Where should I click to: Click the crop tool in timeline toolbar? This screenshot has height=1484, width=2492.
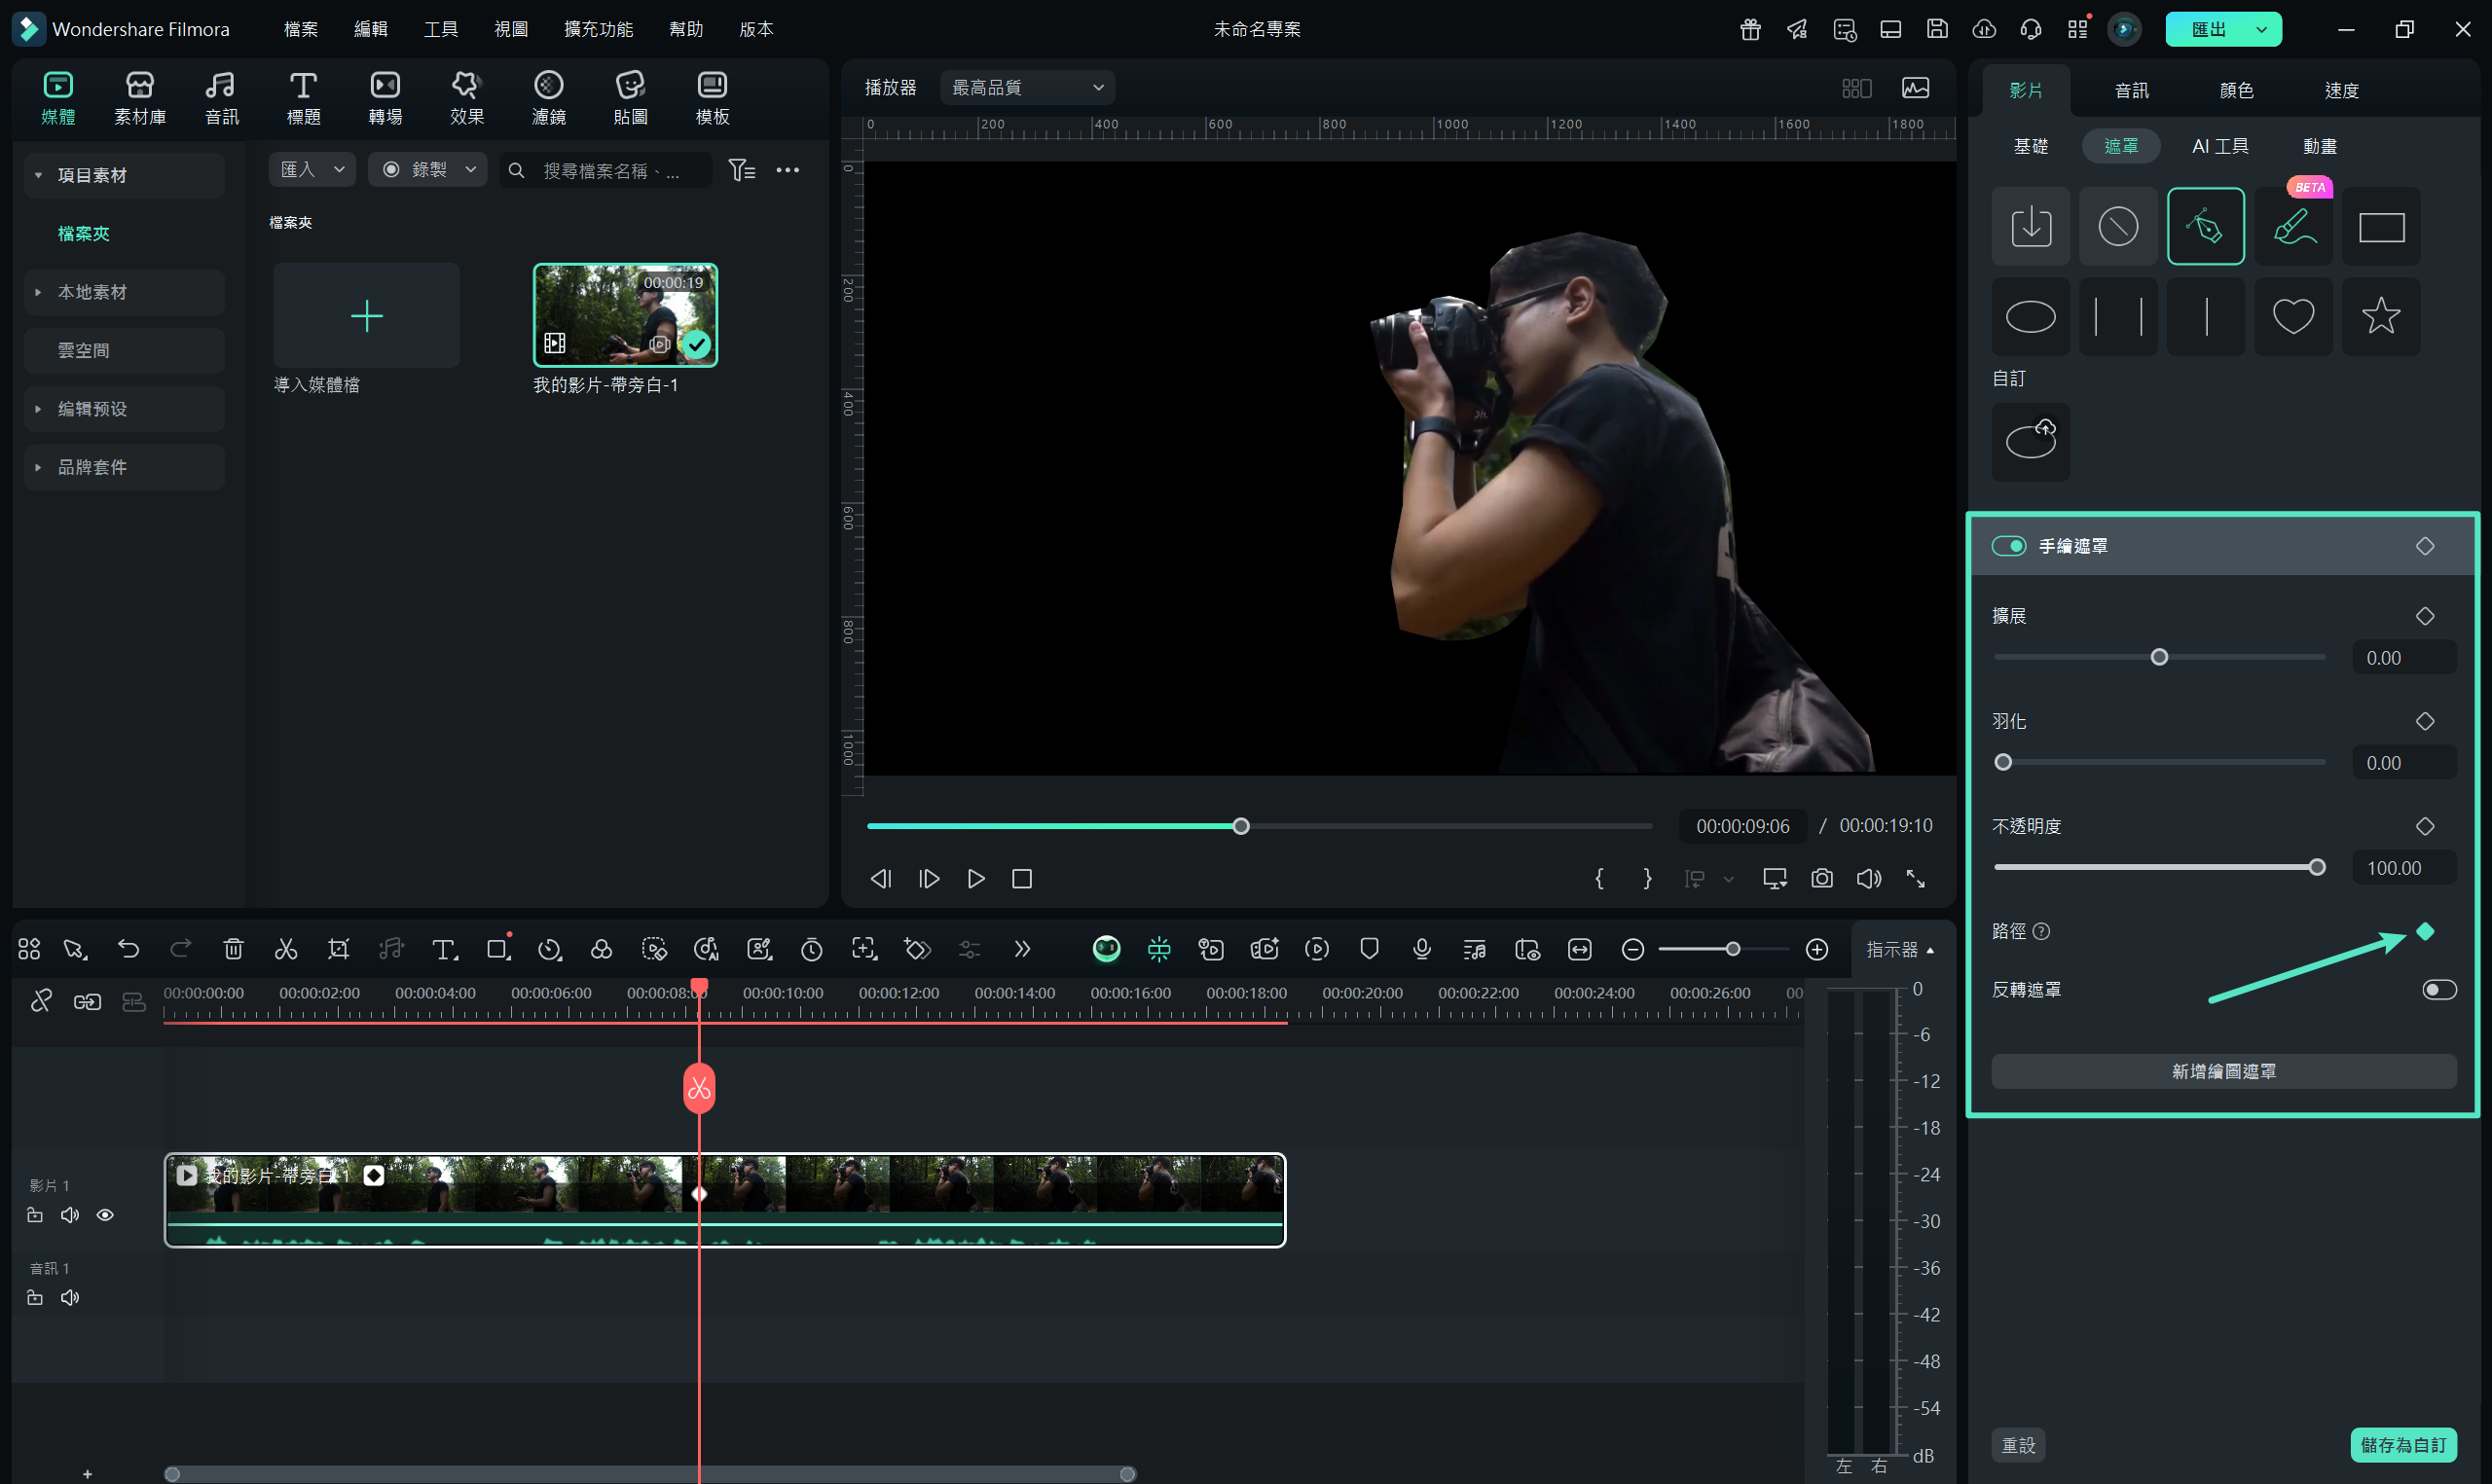pos(338,949)
